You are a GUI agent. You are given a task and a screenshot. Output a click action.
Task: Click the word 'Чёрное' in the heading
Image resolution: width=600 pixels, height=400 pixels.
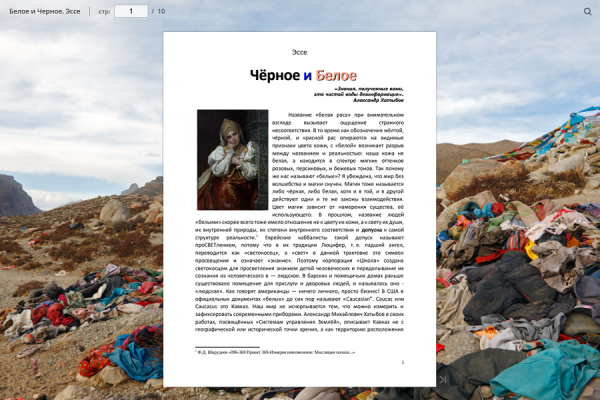point(275,75)
